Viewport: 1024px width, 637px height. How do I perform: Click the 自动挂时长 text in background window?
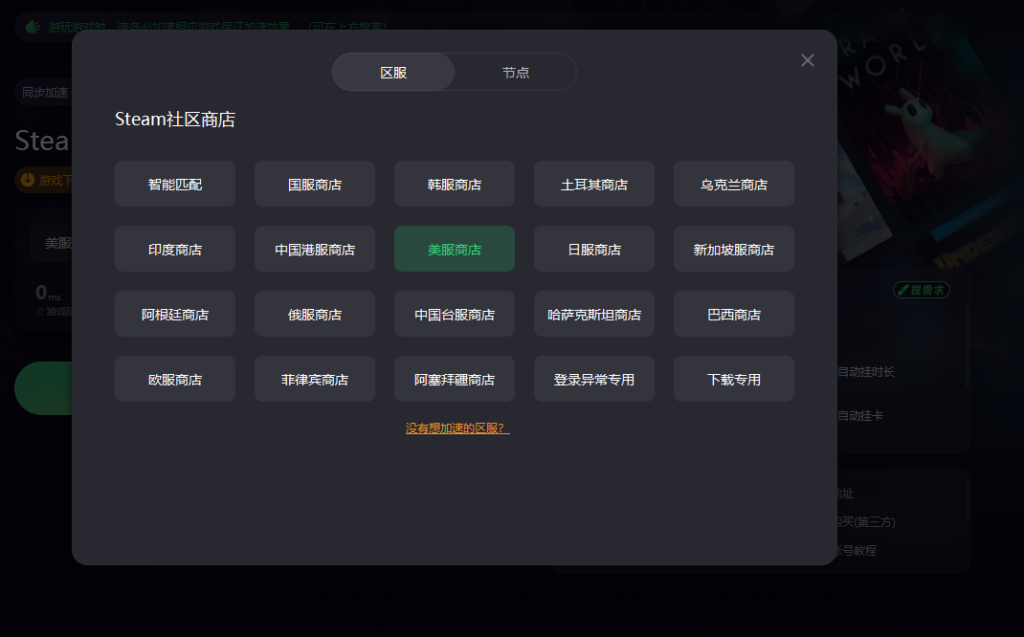(866, 372)
